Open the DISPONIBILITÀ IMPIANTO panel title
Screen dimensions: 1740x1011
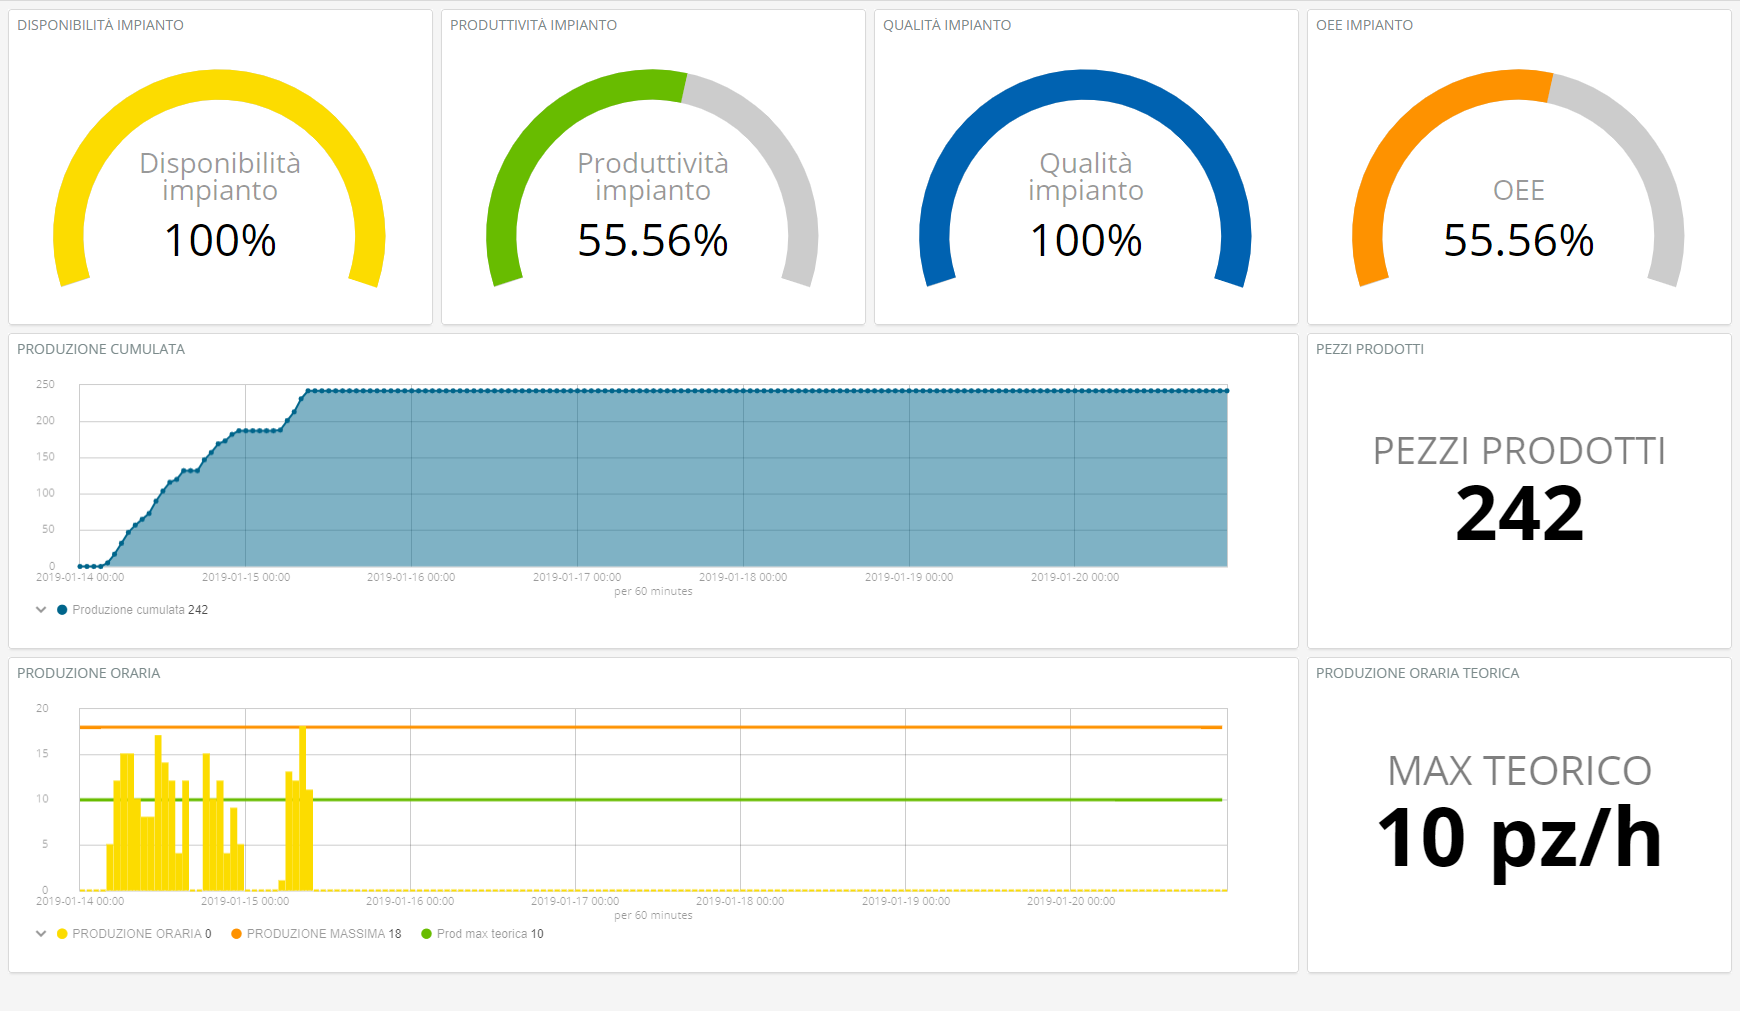pos(100,25)
